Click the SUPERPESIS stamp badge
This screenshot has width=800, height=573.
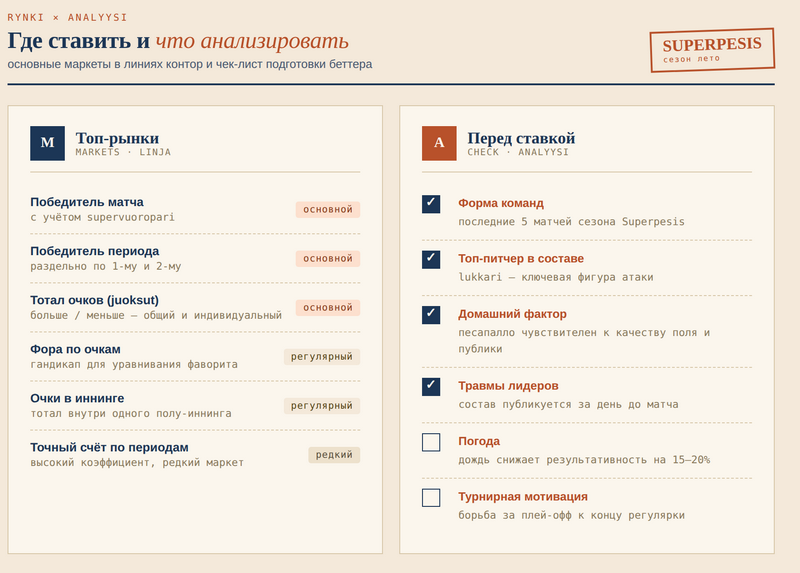(x=712, y=50)
